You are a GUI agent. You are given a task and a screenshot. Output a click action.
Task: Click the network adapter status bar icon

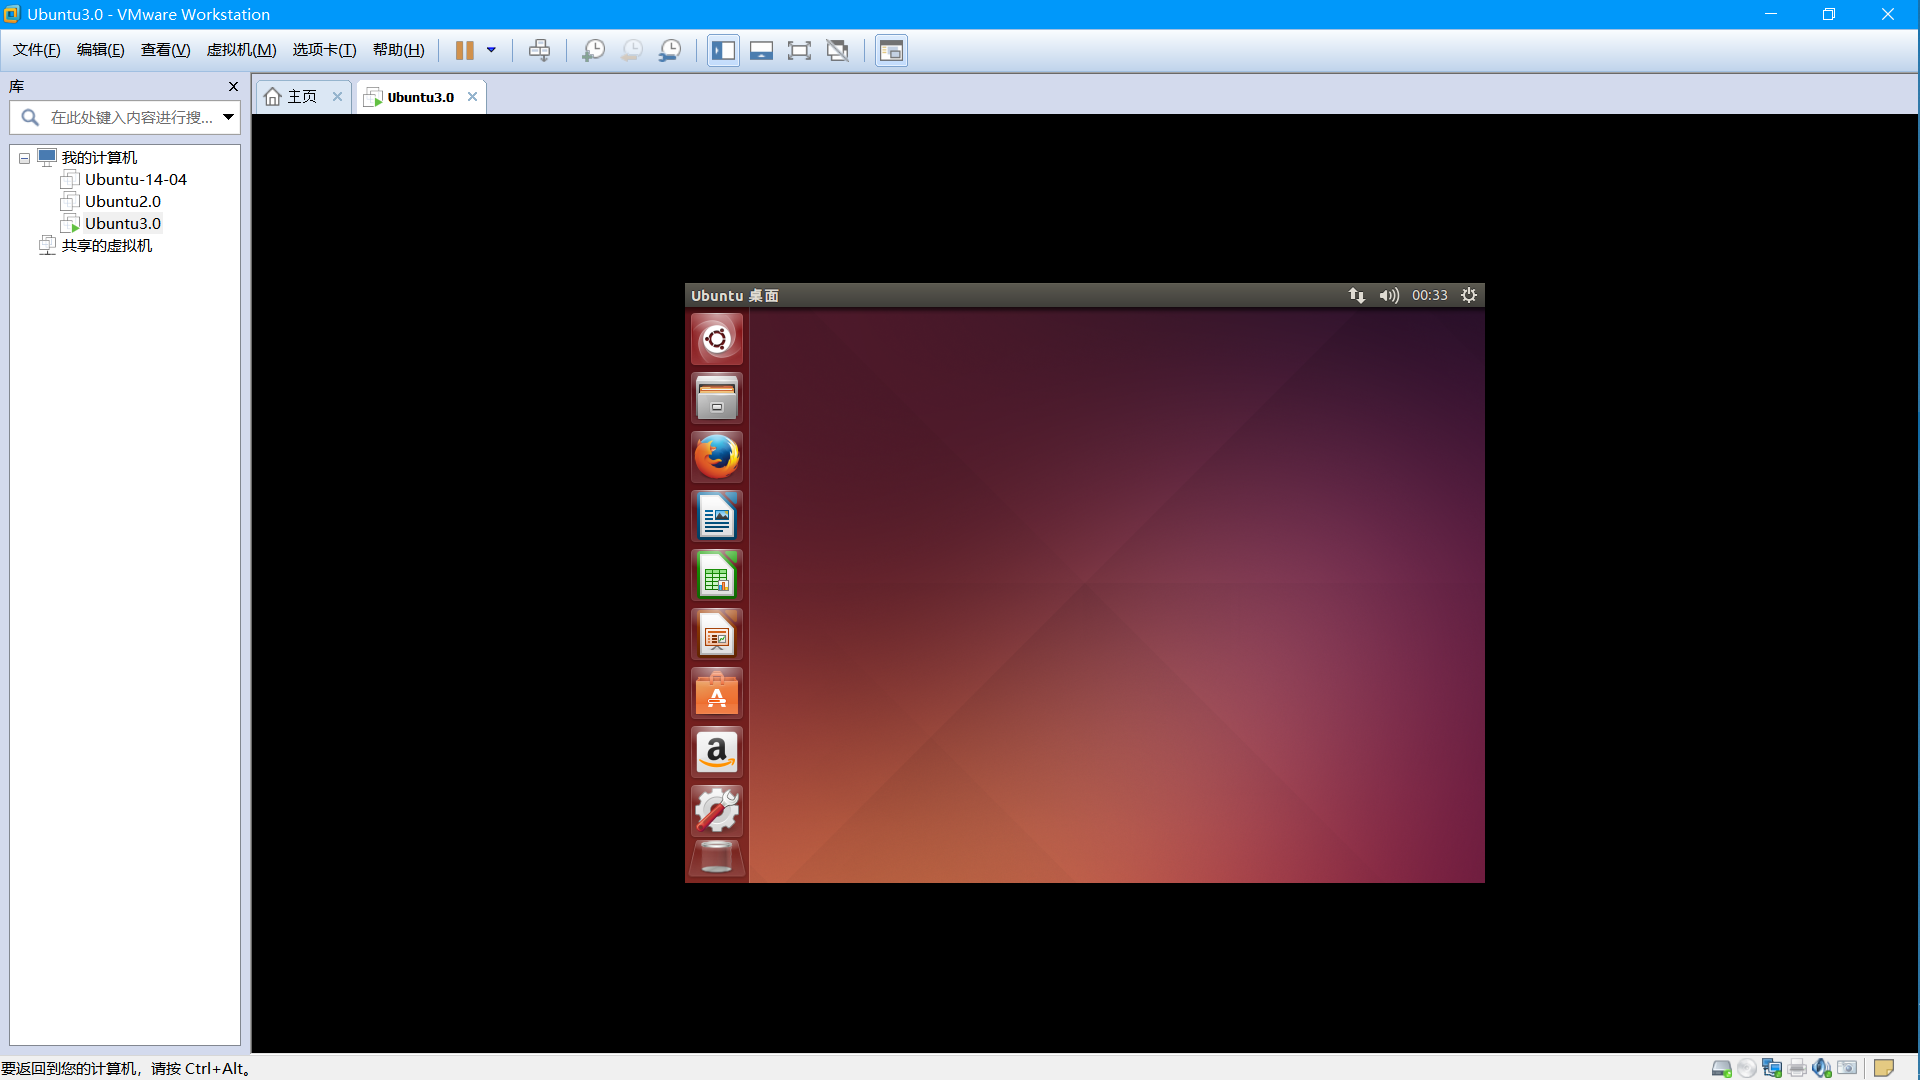tap(1771, 1068)
